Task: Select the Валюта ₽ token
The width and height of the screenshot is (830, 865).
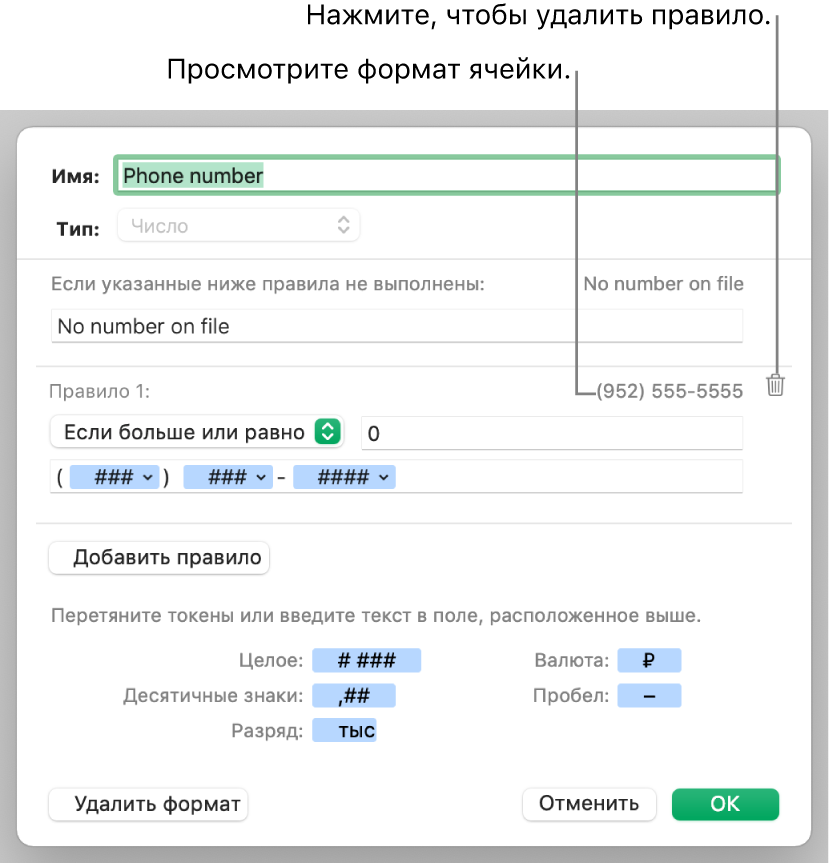Action: coord(649,660)
